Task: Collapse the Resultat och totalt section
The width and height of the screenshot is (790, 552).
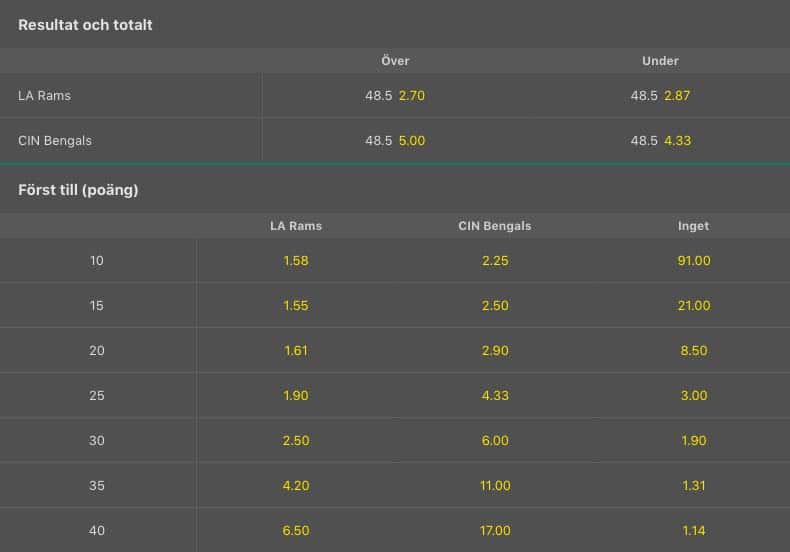Action: [x=395, y=24]
